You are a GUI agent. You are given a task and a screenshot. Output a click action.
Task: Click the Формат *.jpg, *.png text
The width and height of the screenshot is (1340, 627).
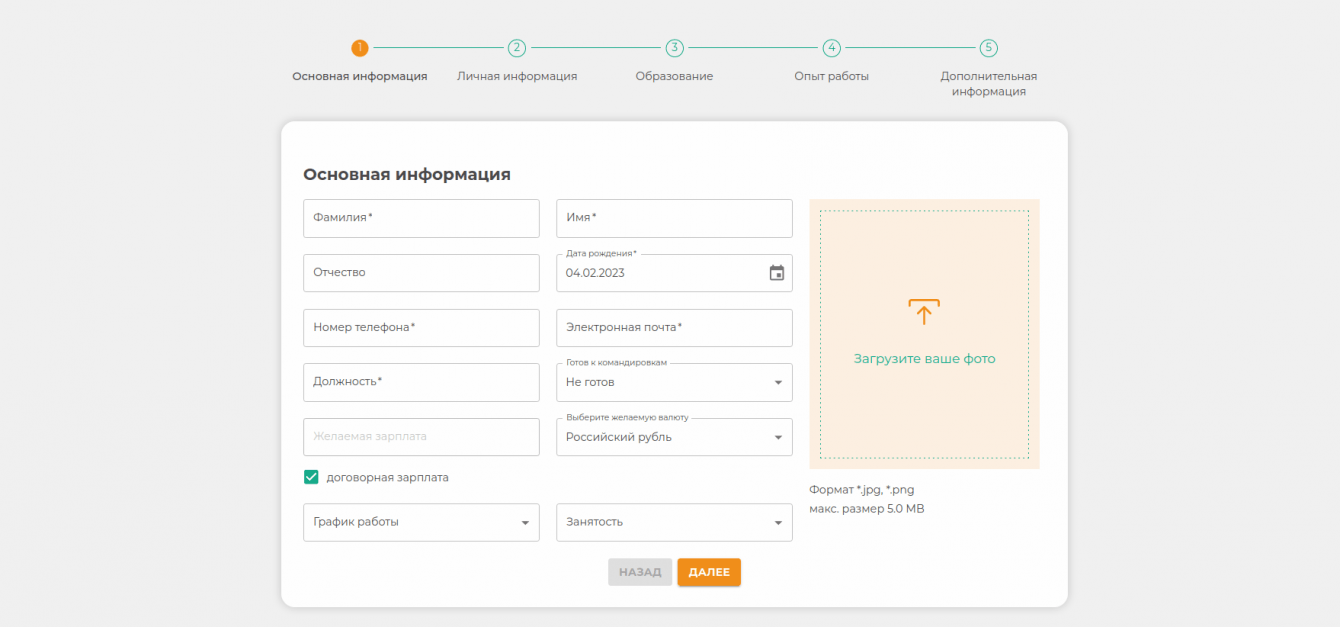click(x=862, y=490)
